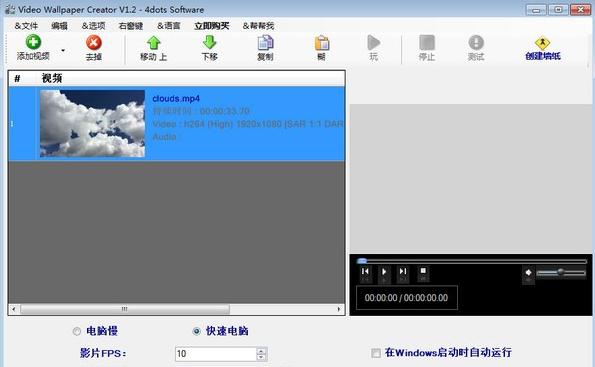Click the right arrow of horizontal scrollbar
Viewport: 595px width, 367px height.
tap(339, 309)
